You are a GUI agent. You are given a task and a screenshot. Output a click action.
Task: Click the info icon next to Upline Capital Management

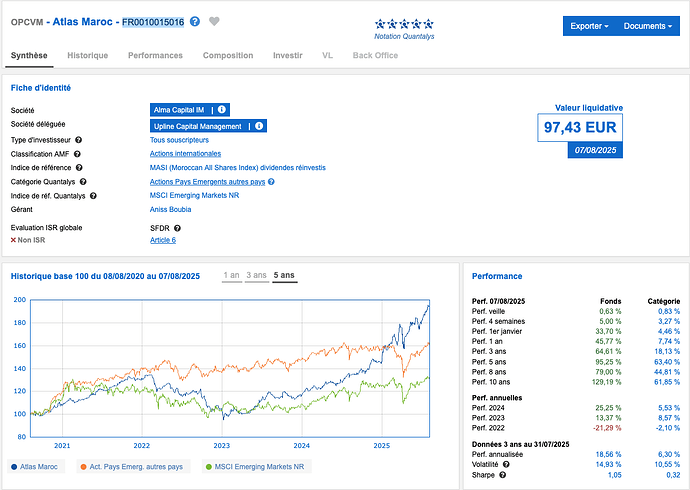[258, 126]
